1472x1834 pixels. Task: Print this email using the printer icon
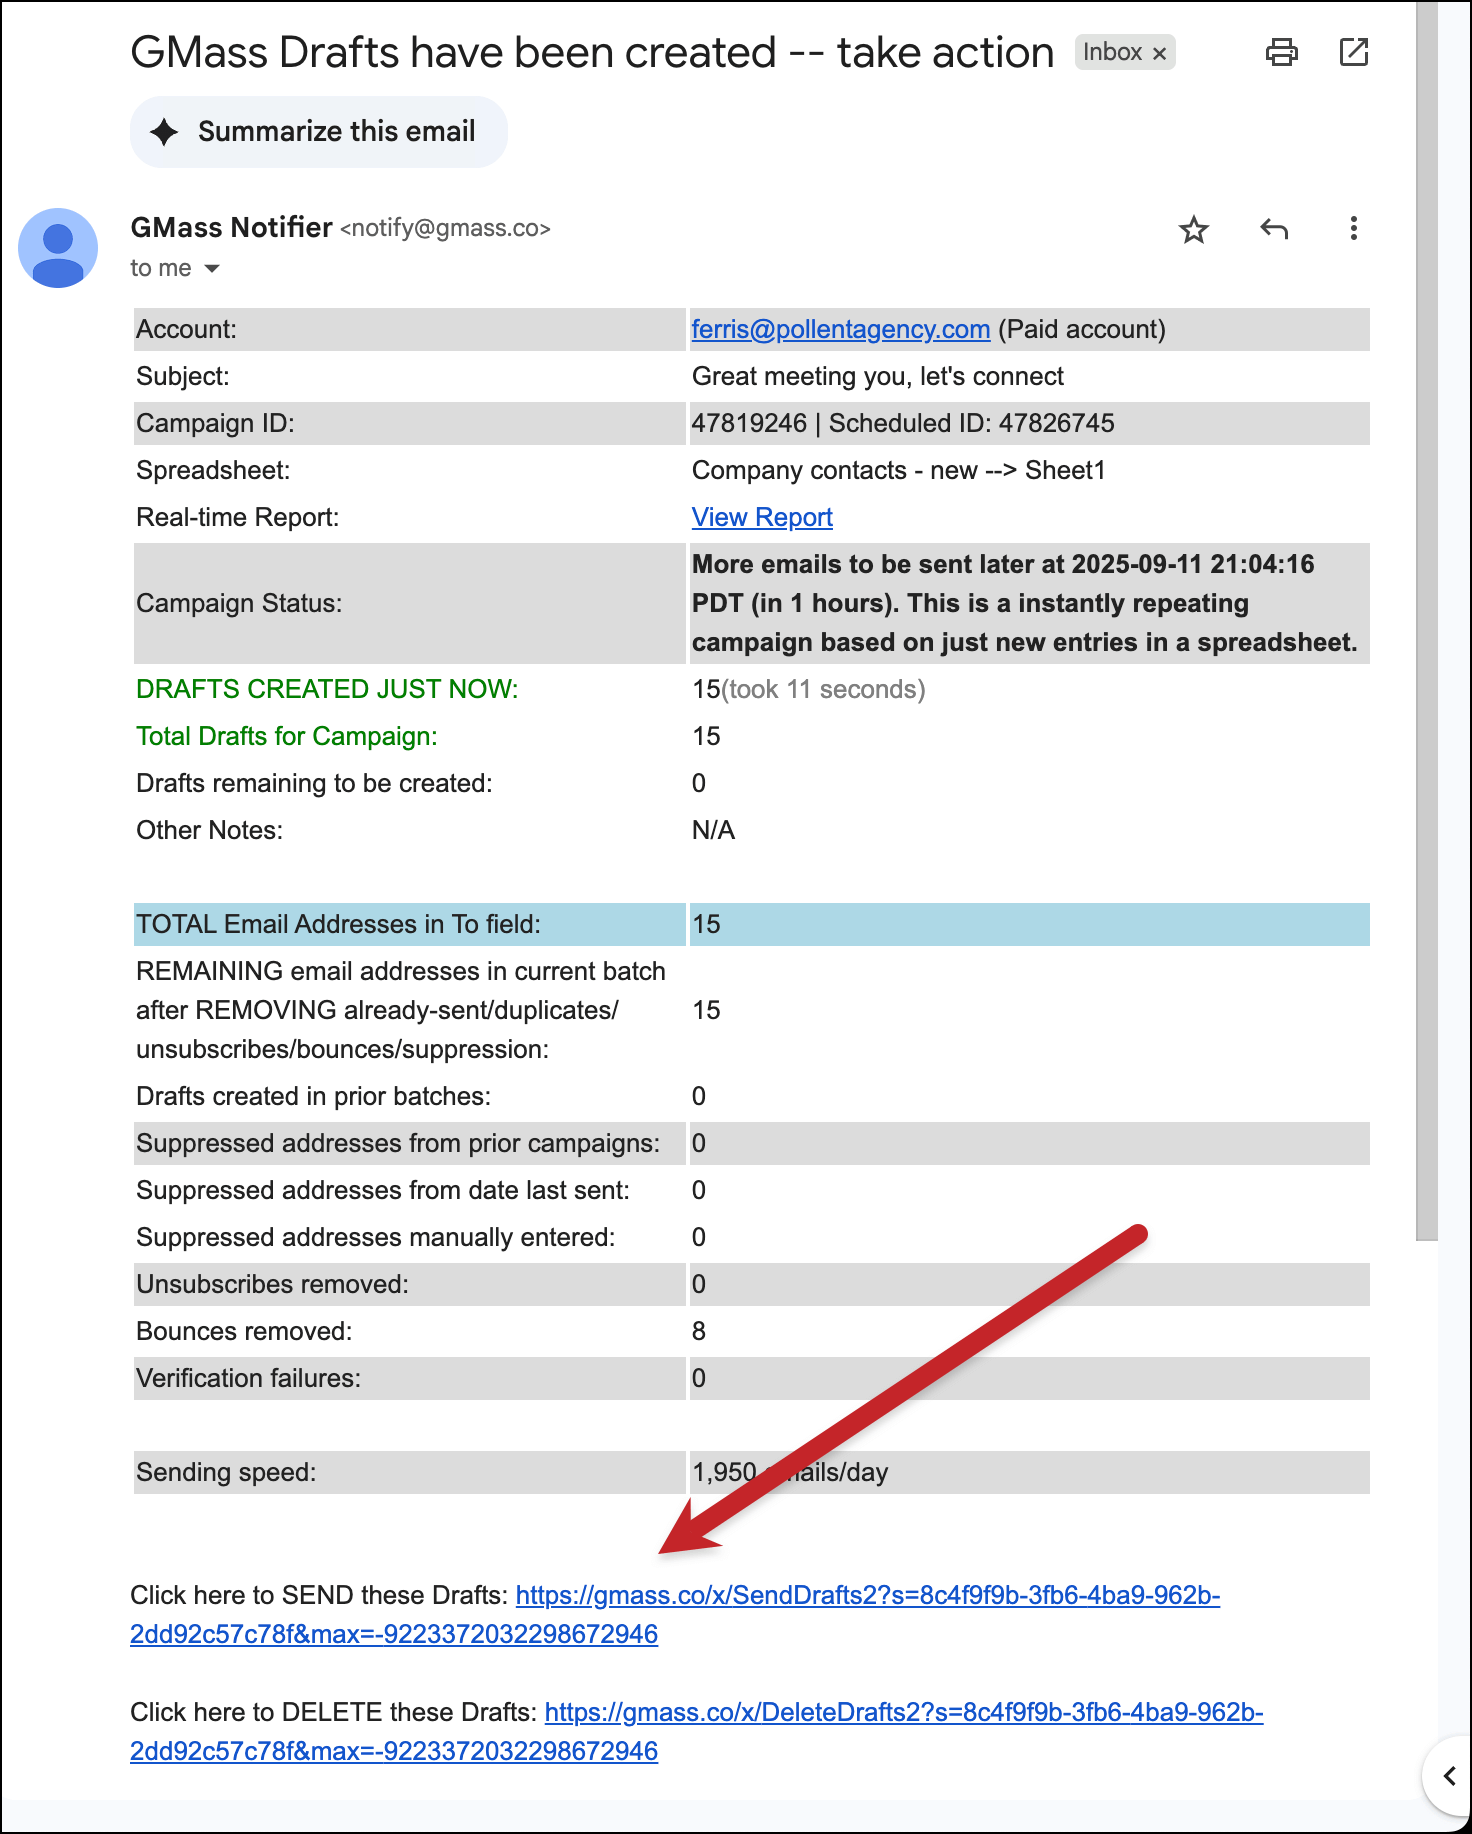tap(1281, 52)
